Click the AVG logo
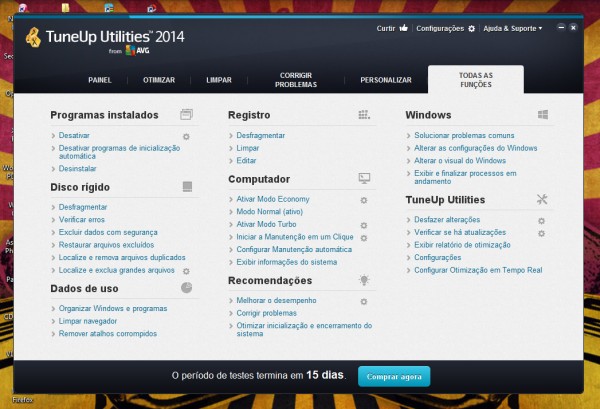 (137, 51)
